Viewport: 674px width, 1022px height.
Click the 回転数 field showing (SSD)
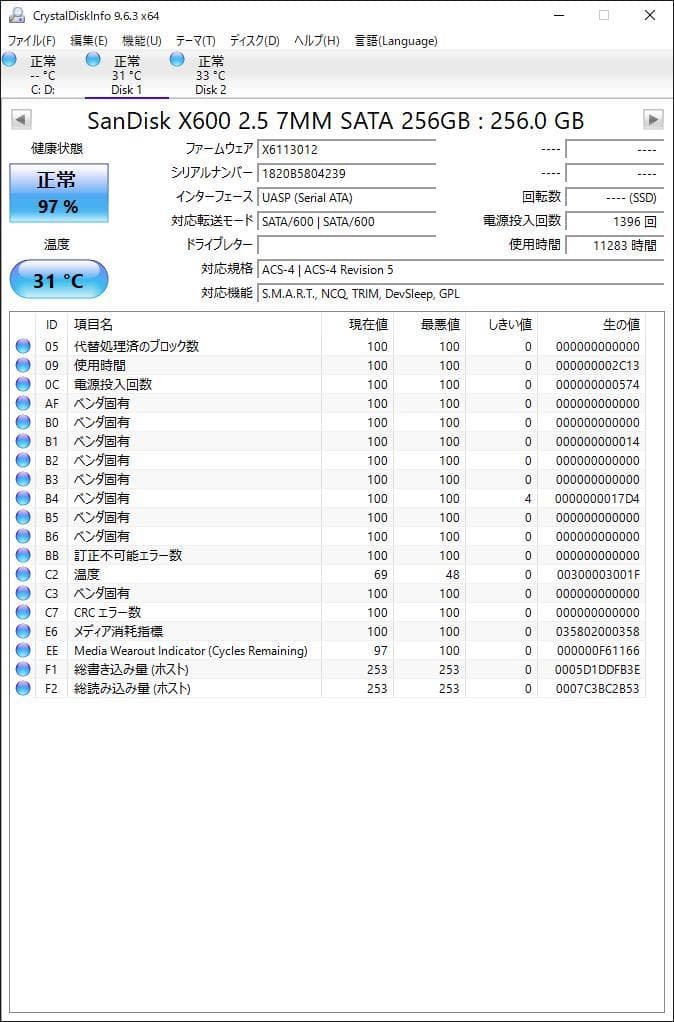coord(614,197)
